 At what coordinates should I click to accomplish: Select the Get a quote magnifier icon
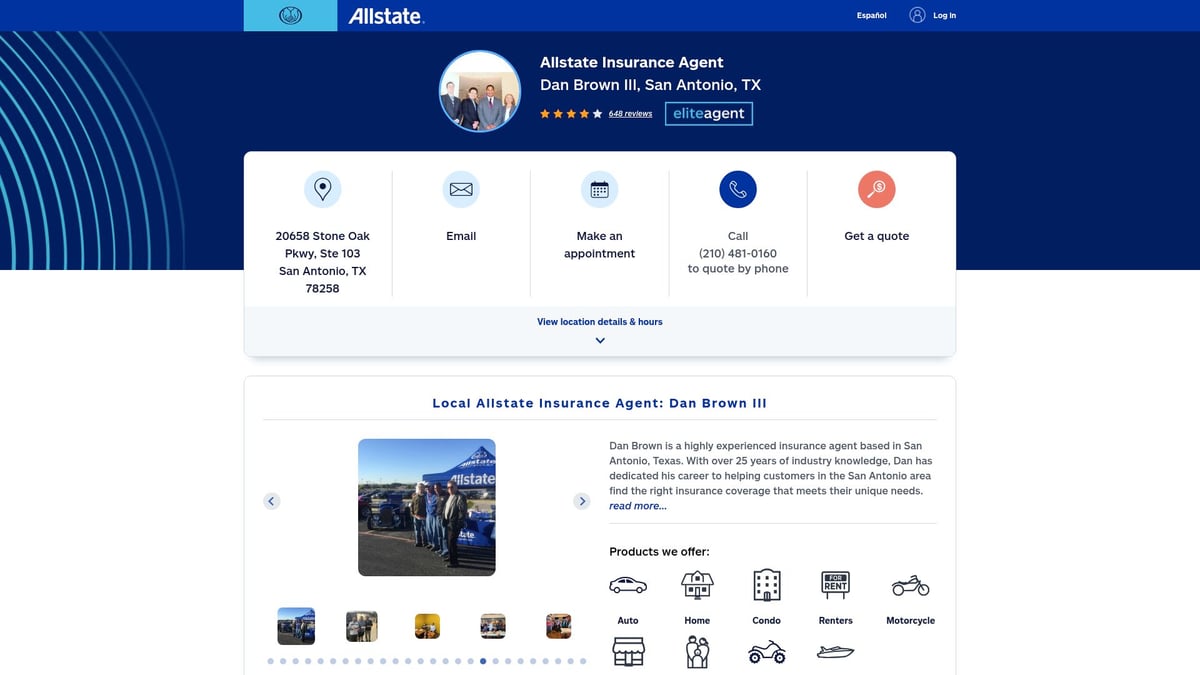pos(876,188)
